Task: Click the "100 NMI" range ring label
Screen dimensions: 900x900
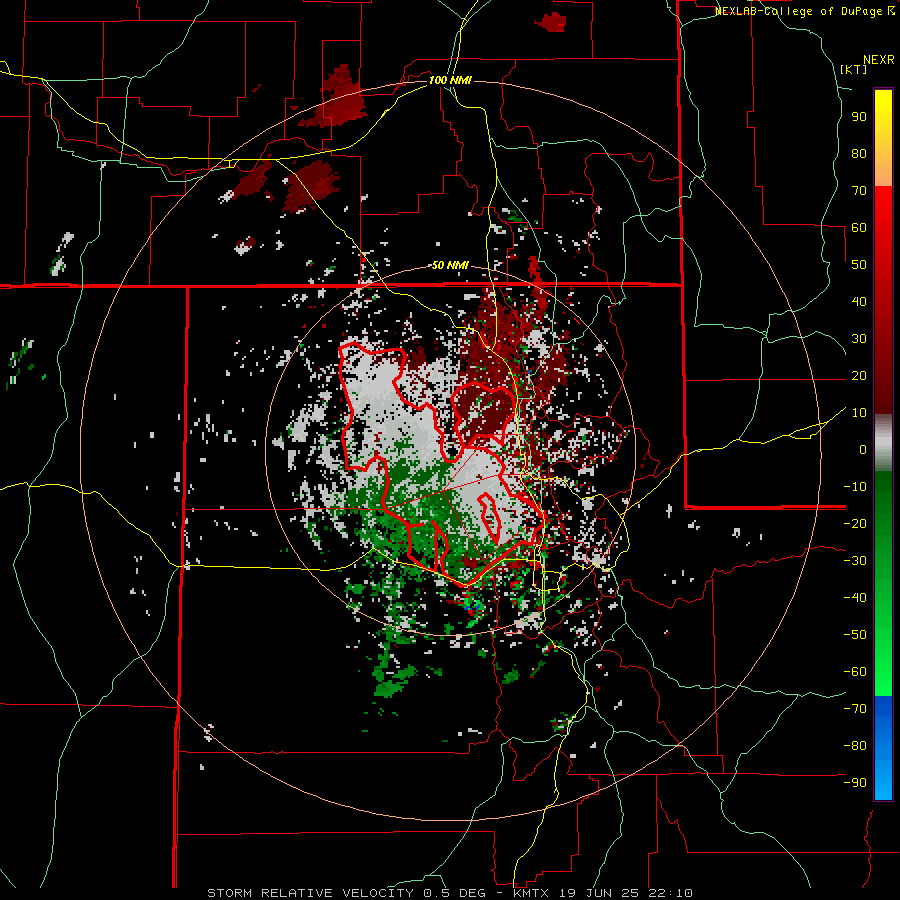Action: point(450,80)
